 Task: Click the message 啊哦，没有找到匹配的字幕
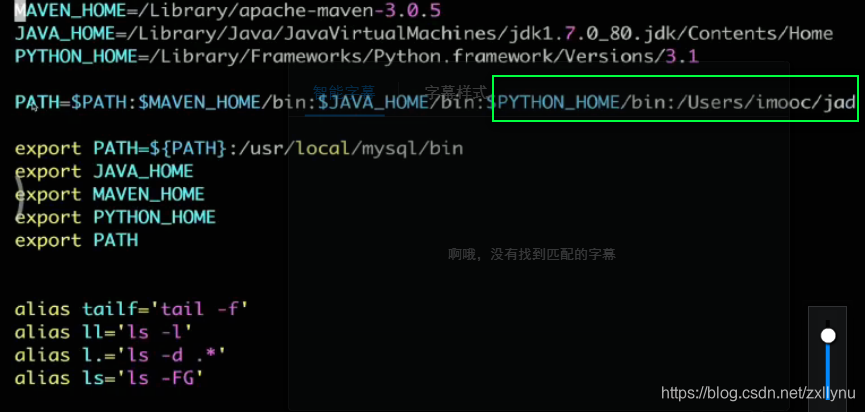(532, 254)
